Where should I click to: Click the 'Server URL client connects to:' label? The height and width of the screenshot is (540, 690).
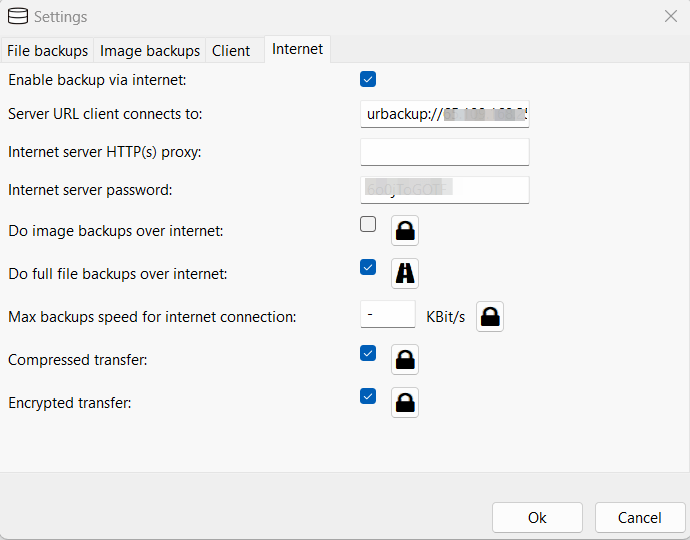tap(105, 114)
